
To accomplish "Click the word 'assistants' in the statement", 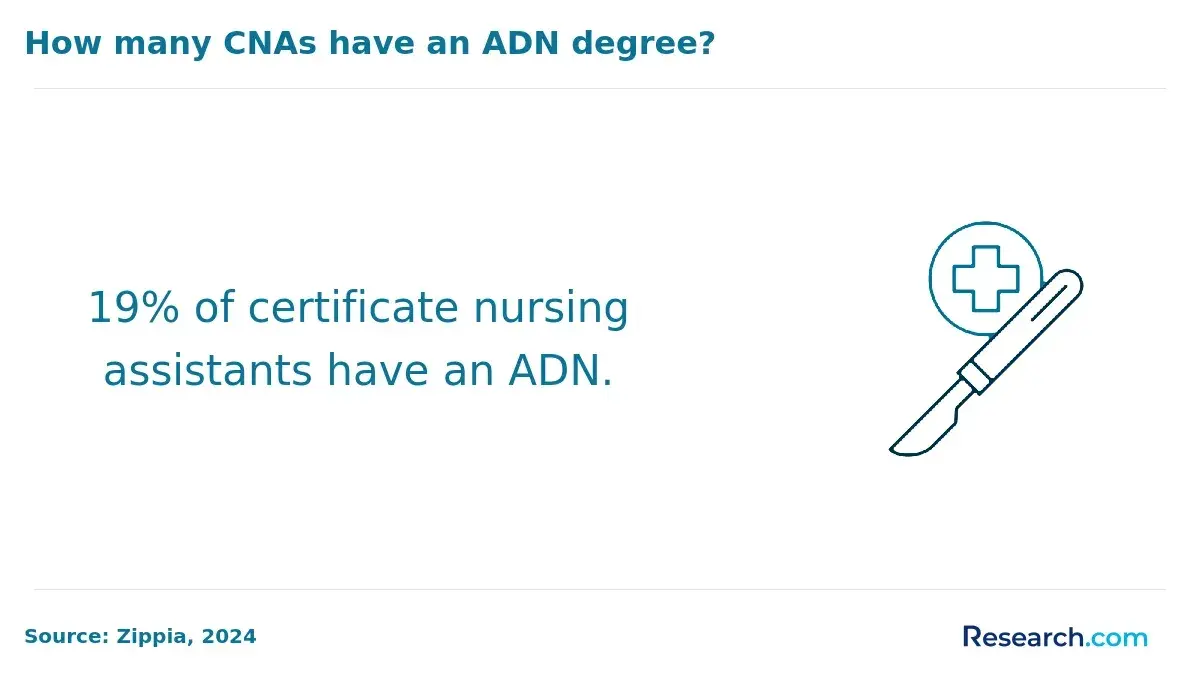I will pyautogui.click(x=208, y=372).
